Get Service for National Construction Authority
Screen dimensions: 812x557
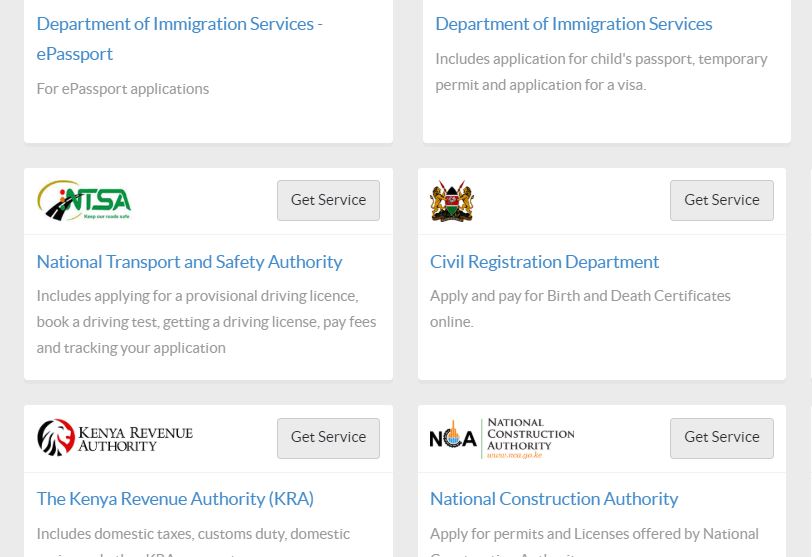click(x=722, y=438)
